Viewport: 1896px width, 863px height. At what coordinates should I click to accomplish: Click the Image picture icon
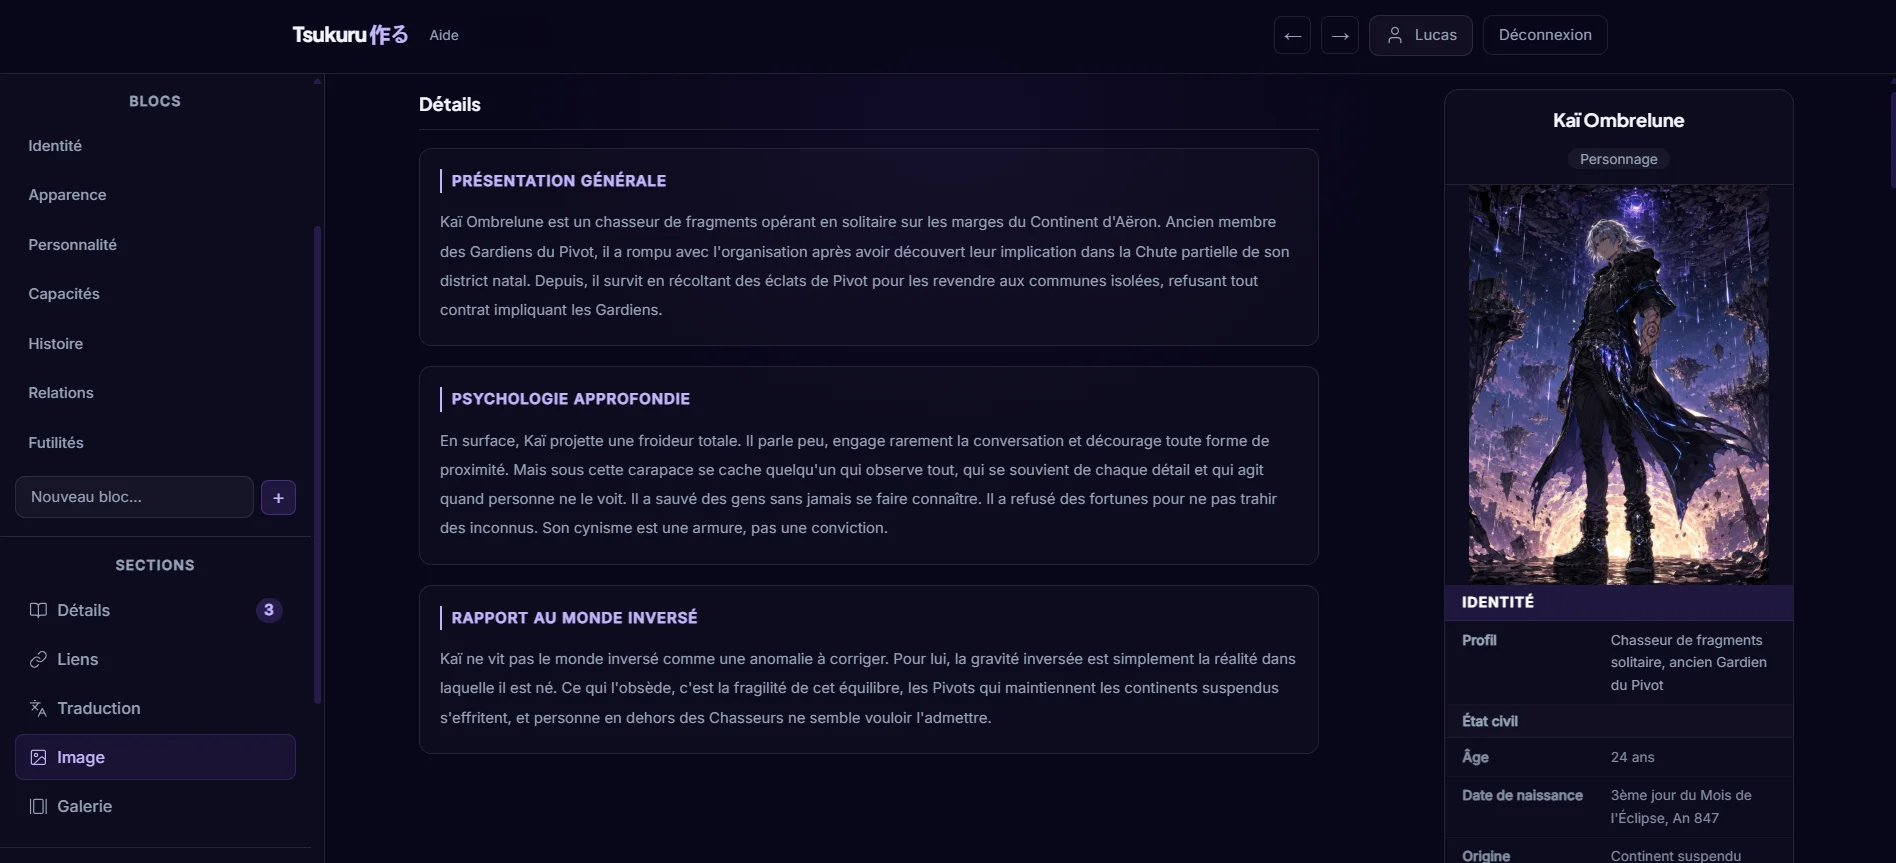pos(38,757)
